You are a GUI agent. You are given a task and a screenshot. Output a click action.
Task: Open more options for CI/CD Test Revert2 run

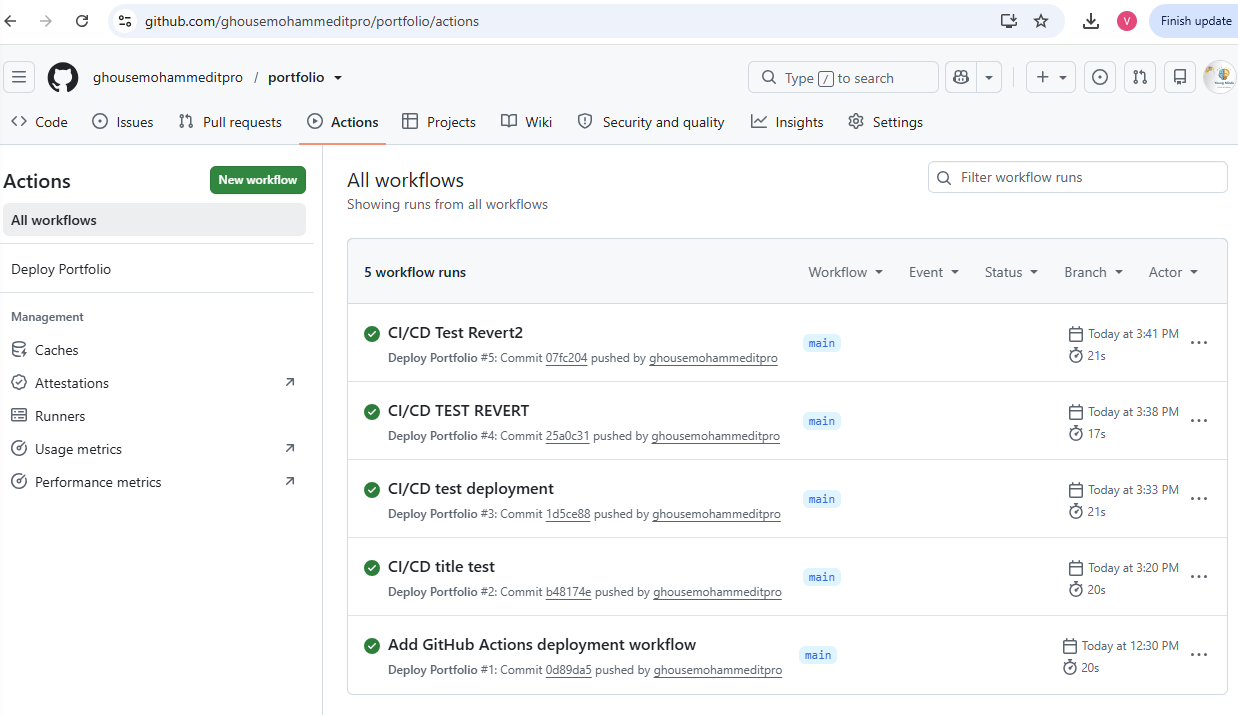point(1199,343)
